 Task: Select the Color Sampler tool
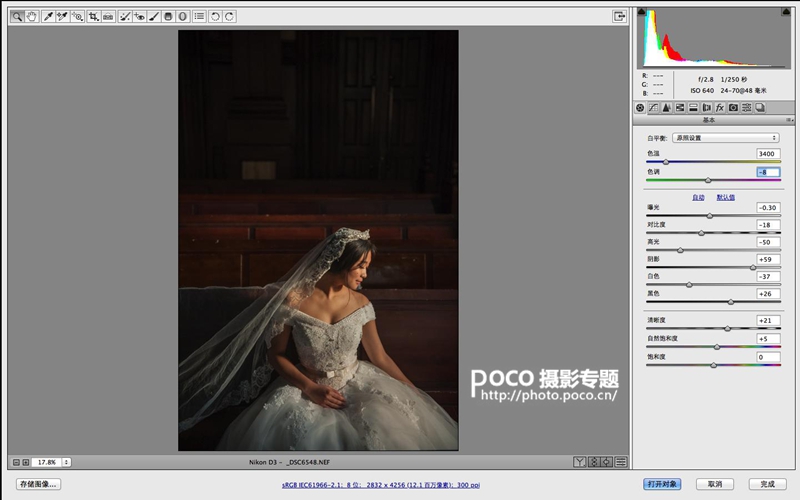point(62,16)
